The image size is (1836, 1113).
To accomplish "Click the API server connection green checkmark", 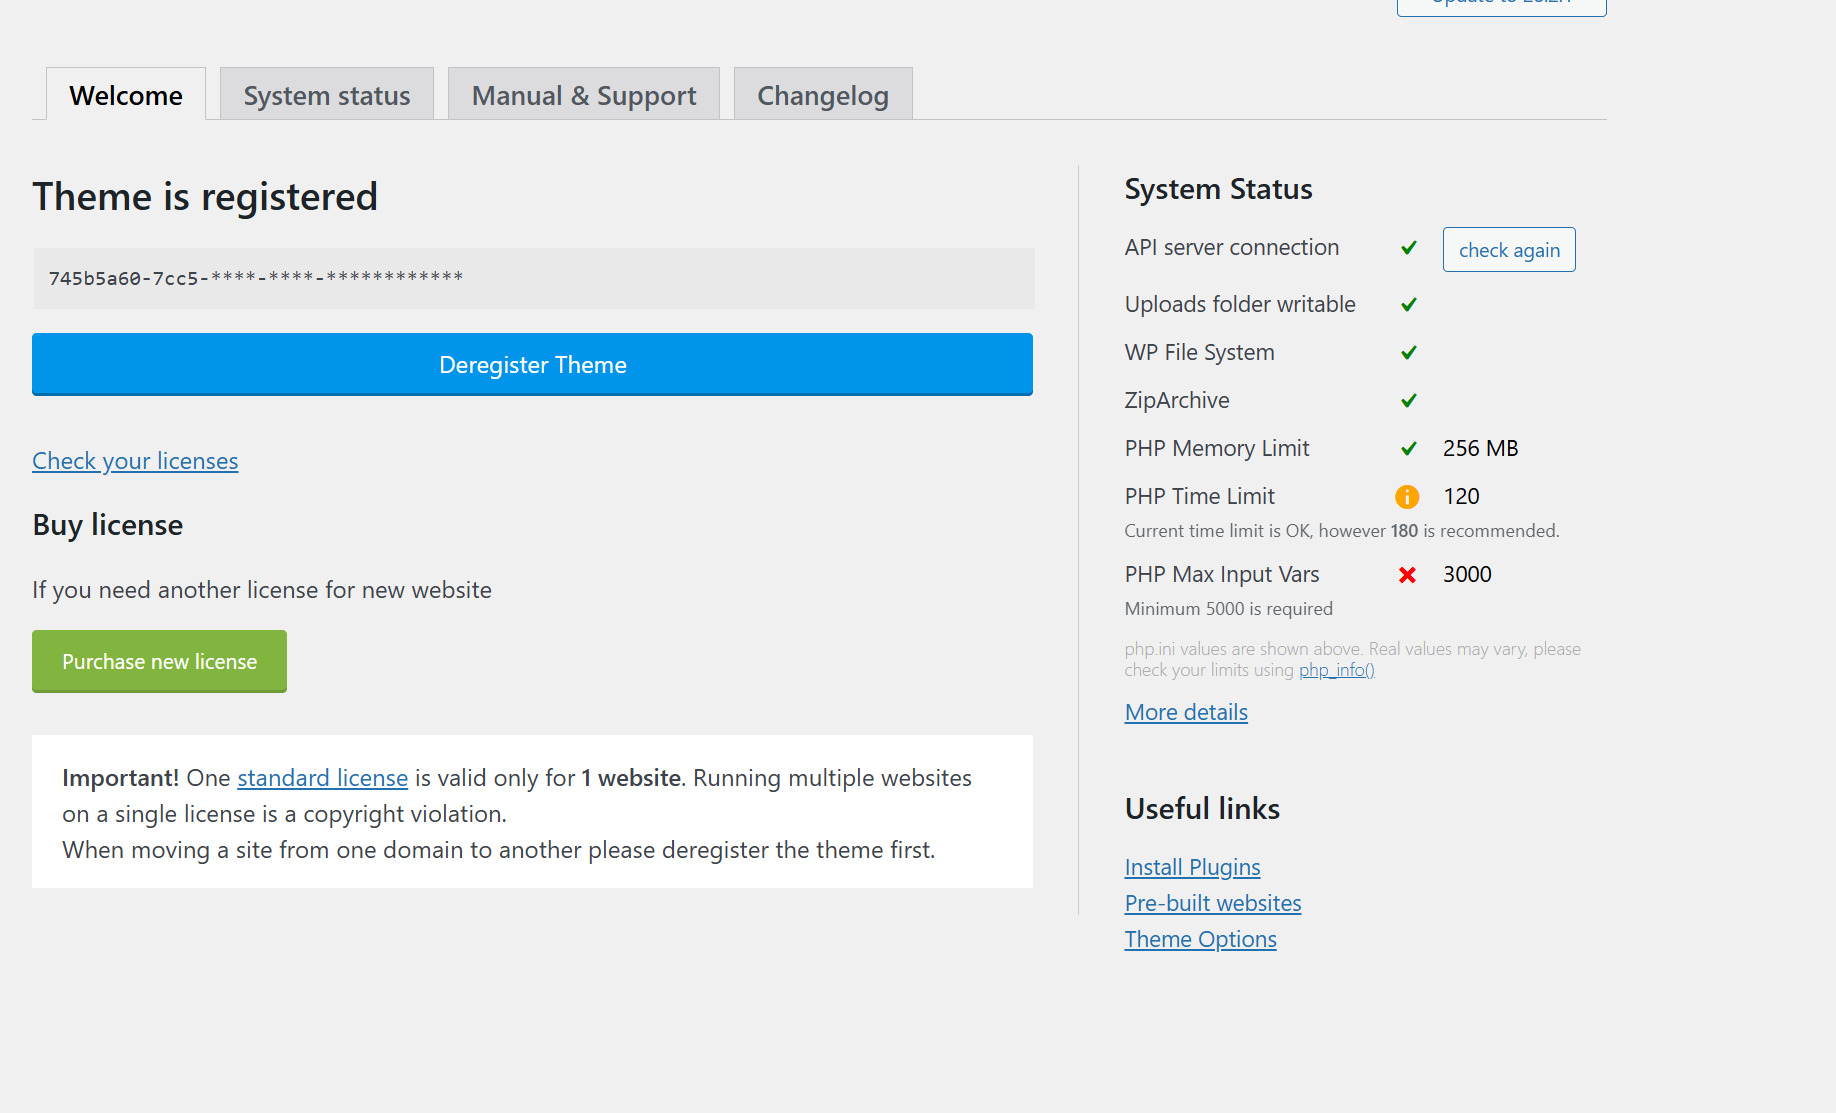I will pos(1408,248).
